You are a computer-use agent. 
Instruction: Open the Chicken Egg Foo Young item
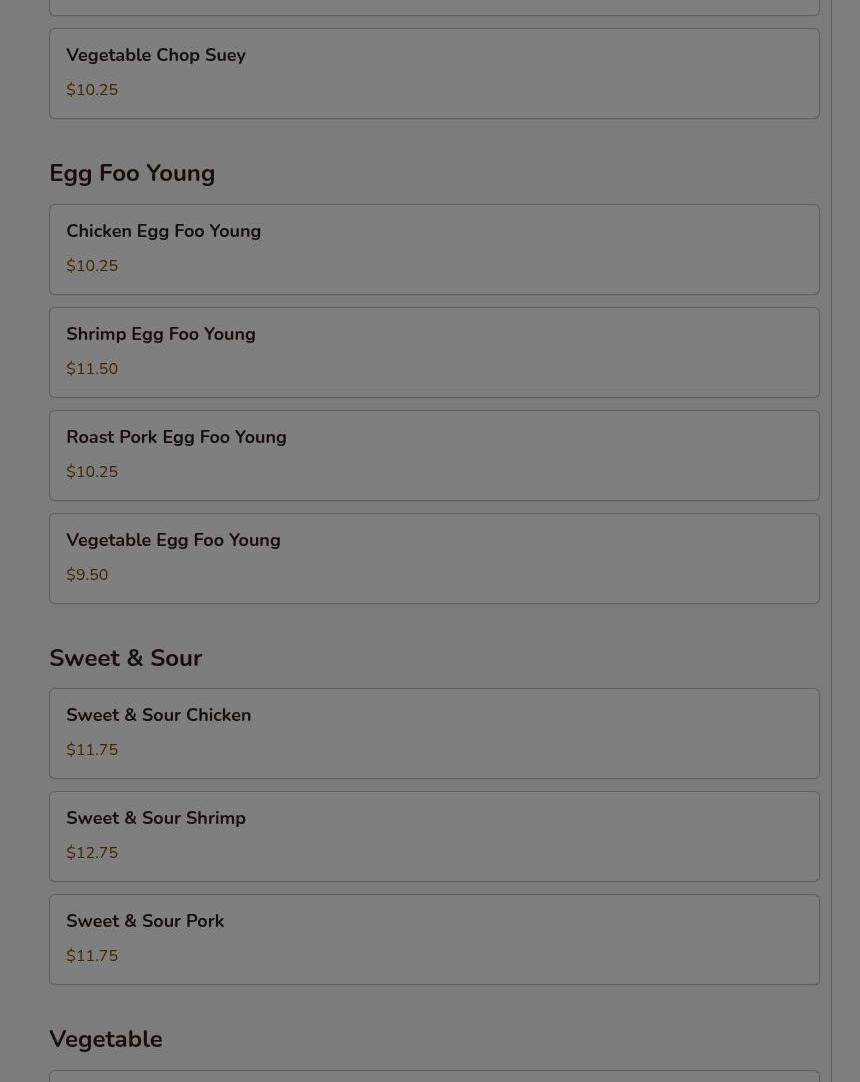pos(163,232)
